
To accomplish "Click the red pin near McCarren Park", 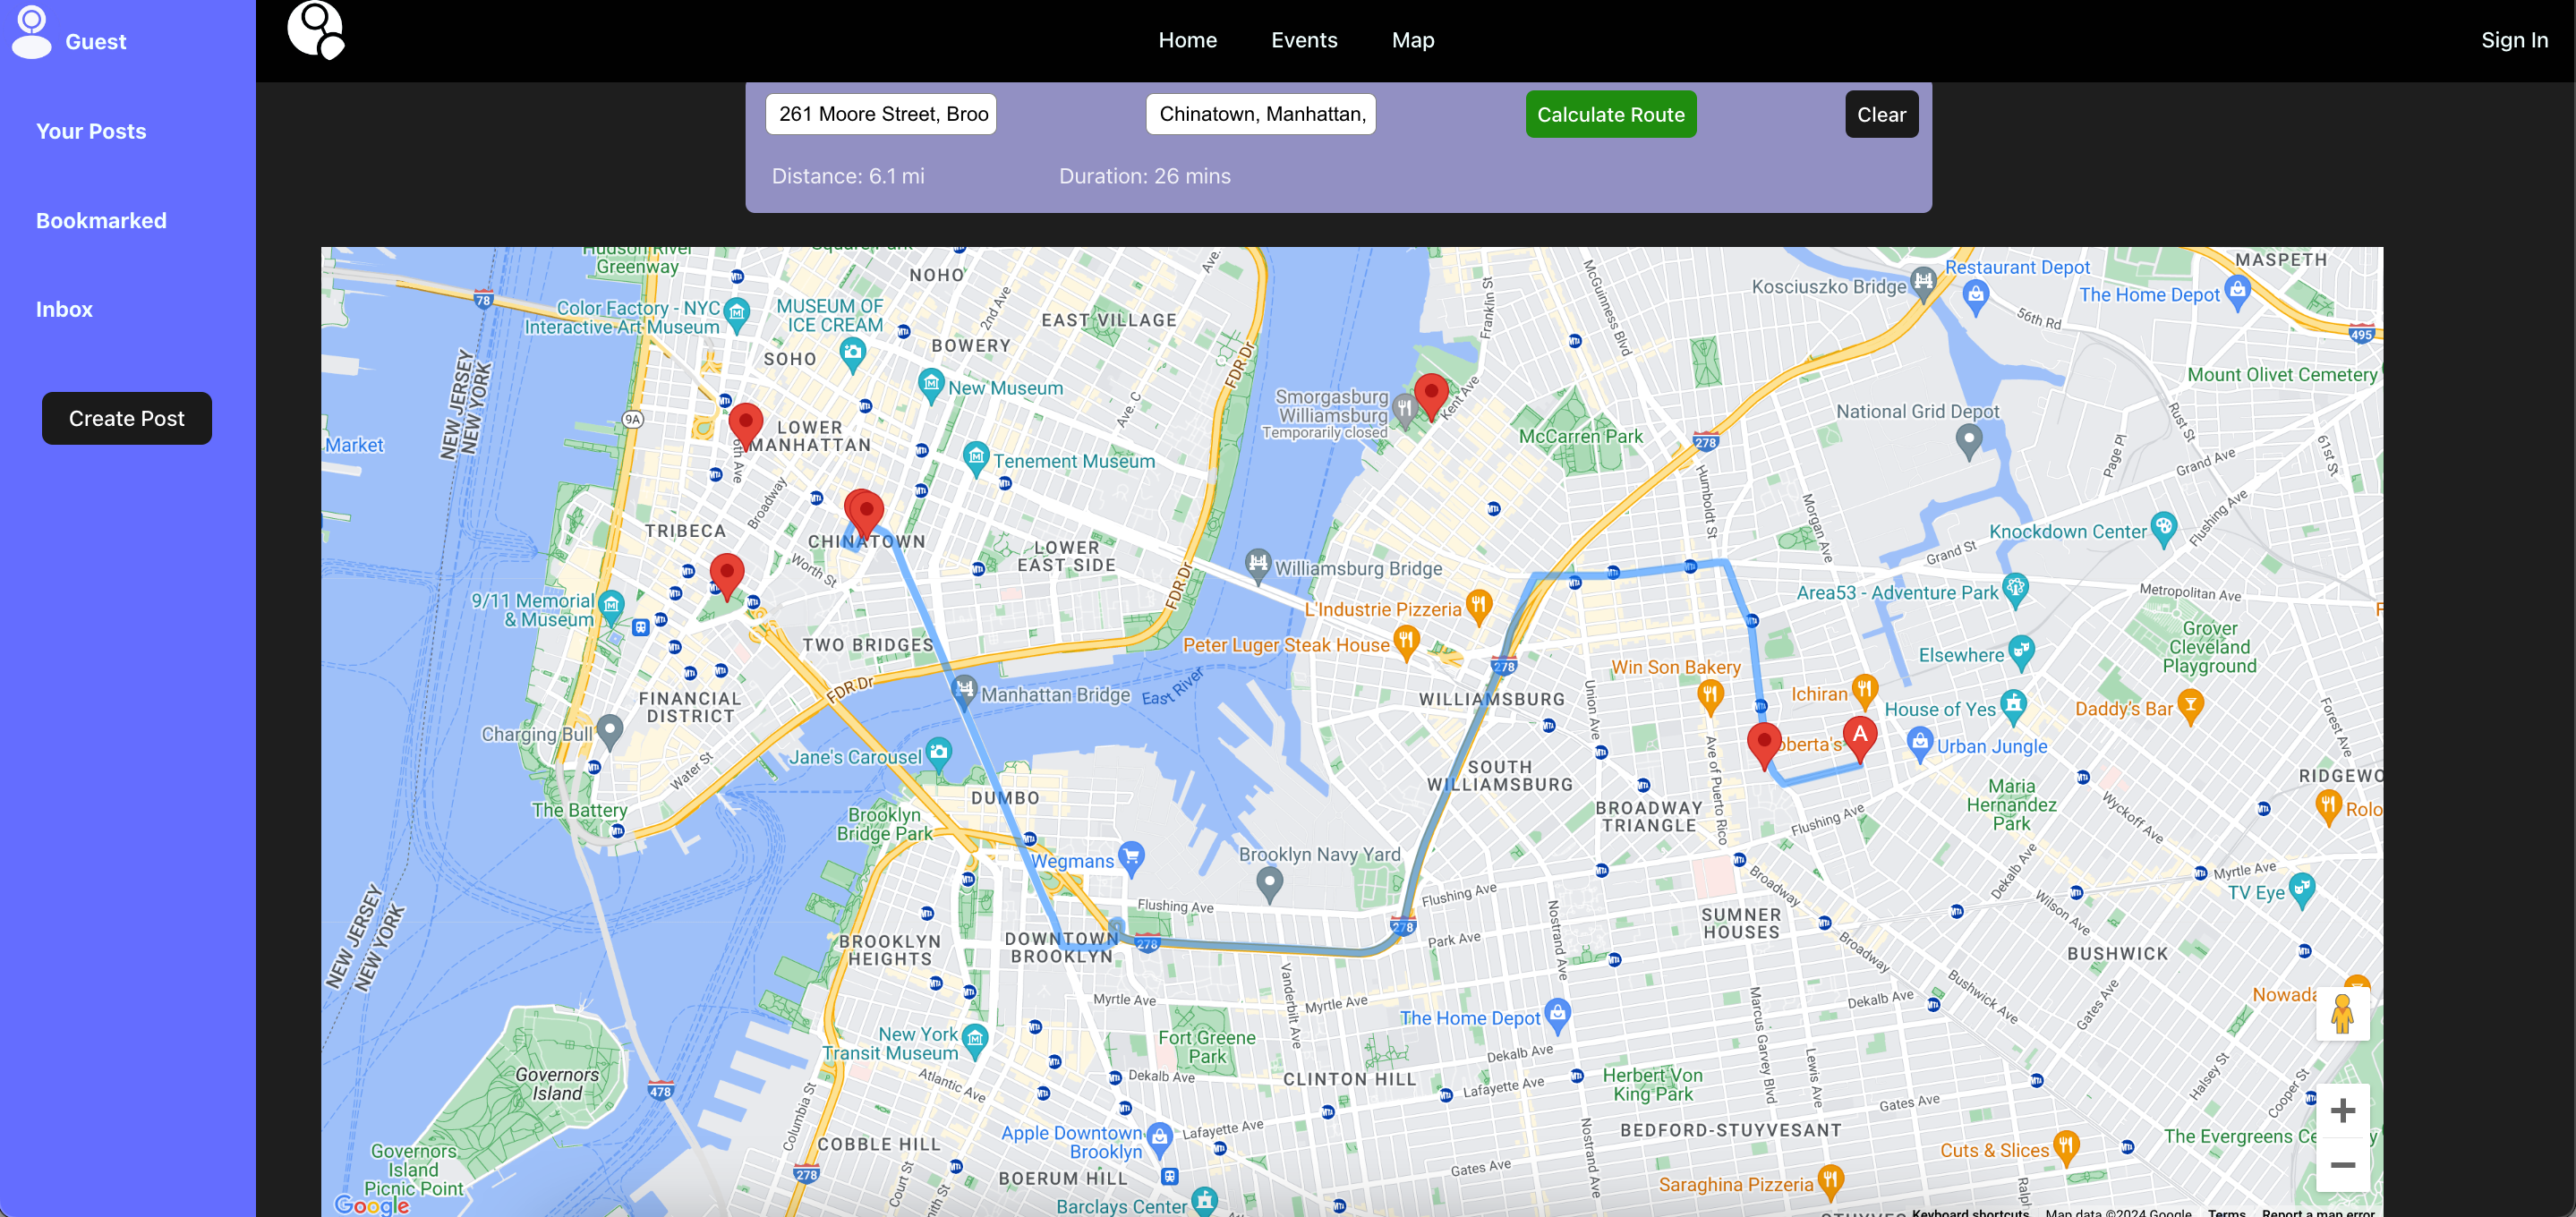I will click(1431, 393).
